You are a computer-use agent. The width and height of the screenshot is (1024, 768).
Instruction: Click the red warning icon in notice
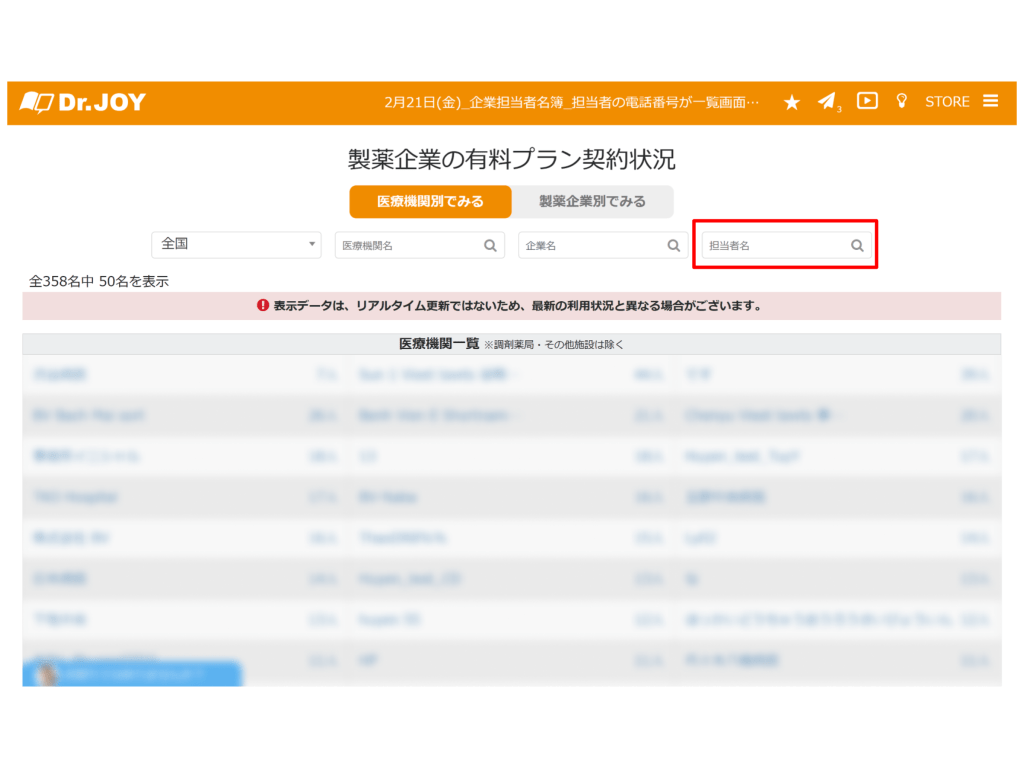click(x=263, y=306)
